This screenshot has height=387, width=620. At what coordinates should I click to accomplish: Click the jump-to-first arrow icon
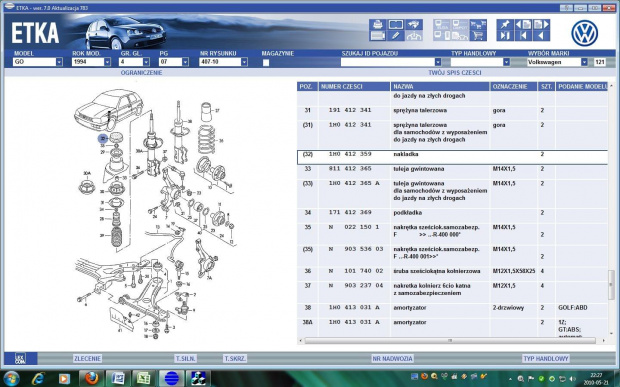[x=523, y=36]
